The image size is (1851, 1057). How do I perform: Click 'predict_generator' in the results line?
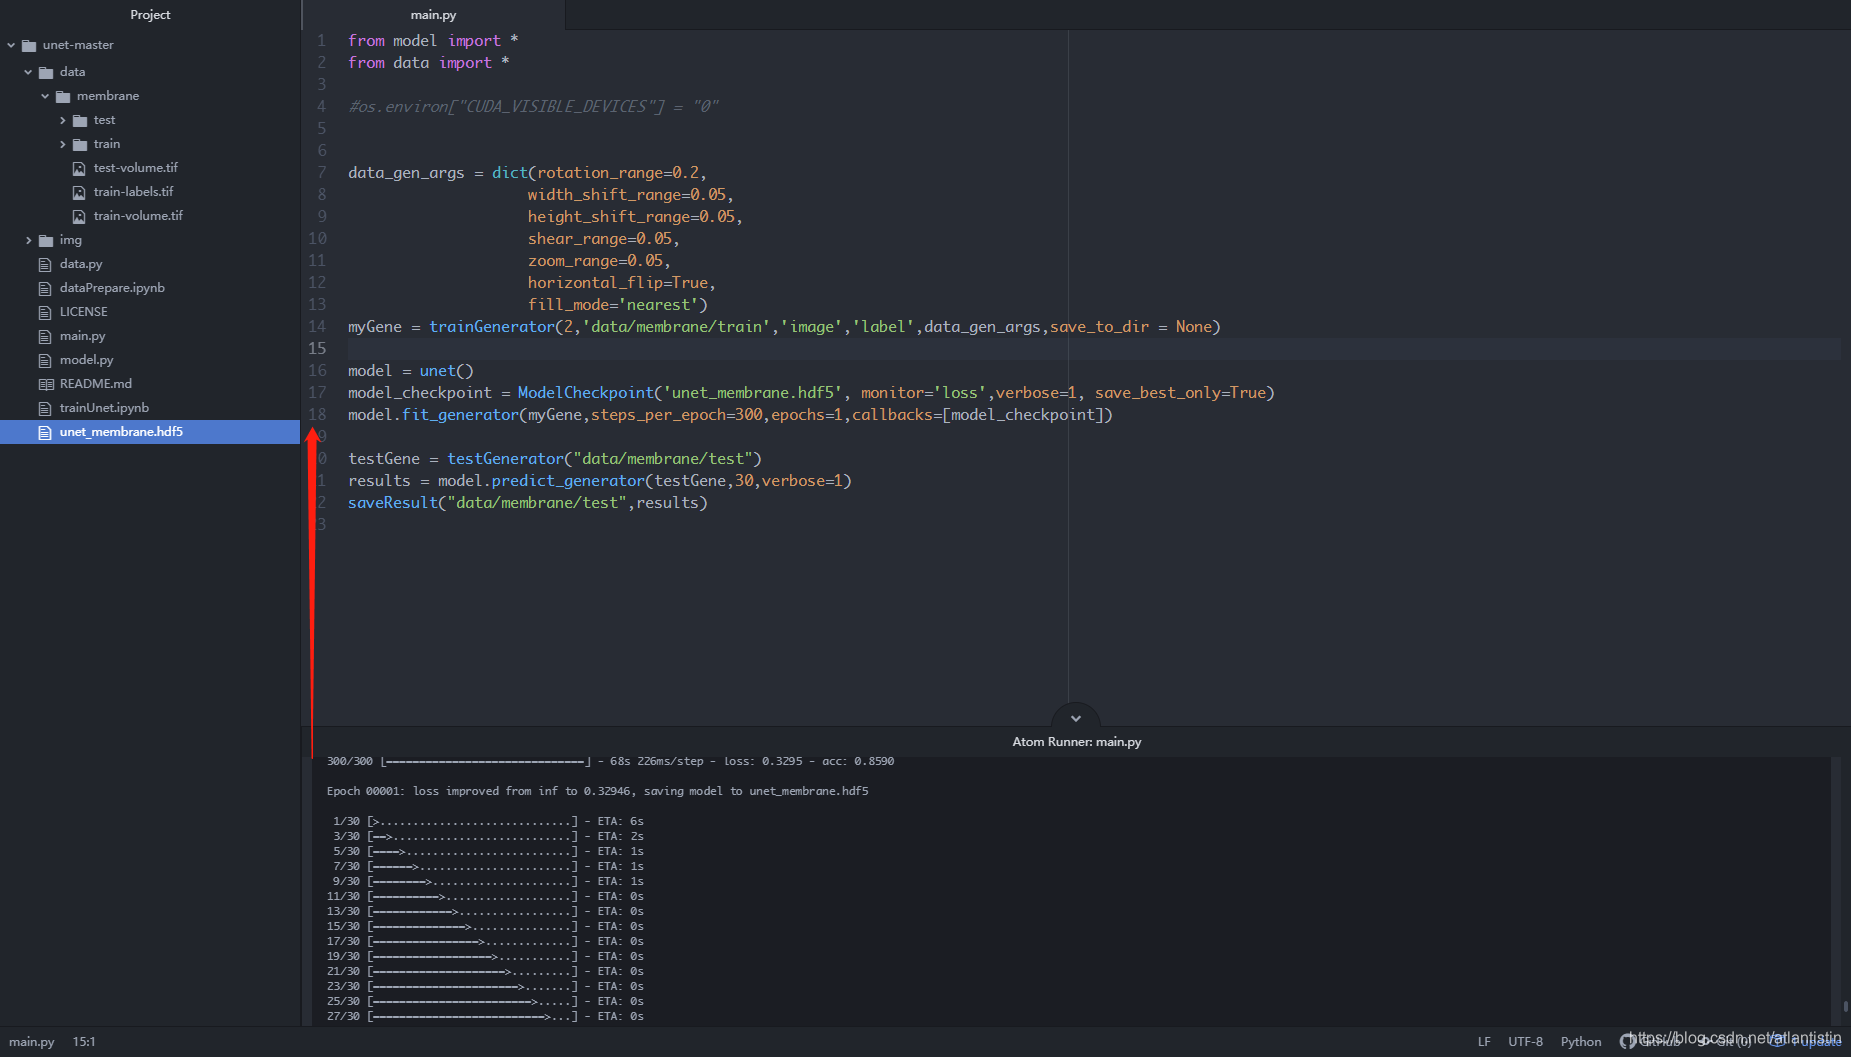tap(568, 481)
